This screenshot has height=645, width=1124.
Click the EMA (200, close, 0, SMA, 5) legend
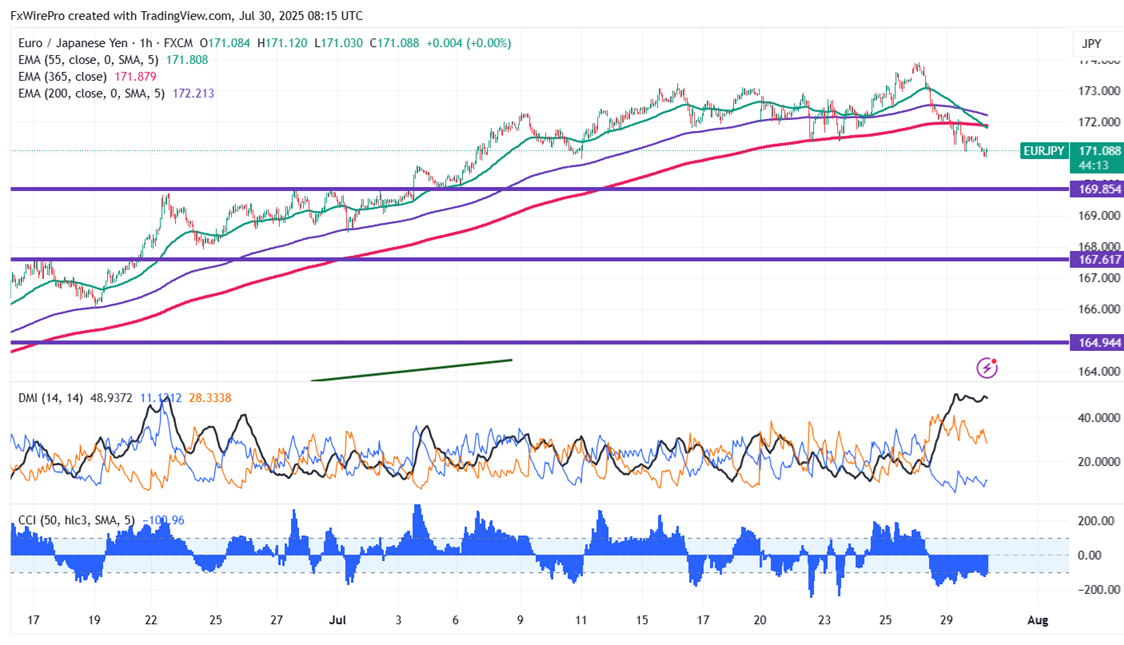tap(91, 93)
